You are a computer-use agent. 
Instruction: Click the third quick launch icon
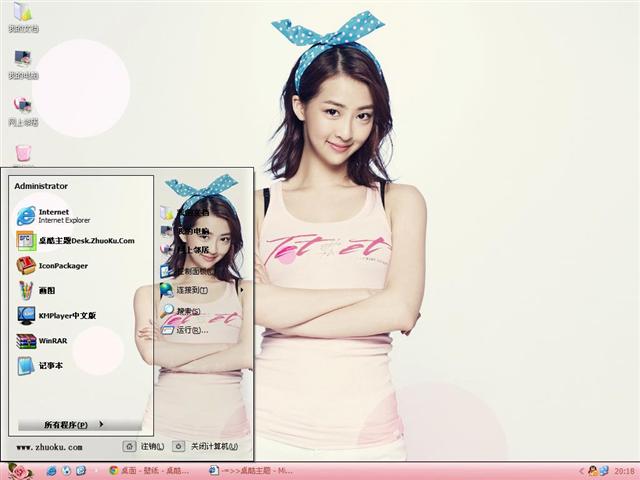81,471
